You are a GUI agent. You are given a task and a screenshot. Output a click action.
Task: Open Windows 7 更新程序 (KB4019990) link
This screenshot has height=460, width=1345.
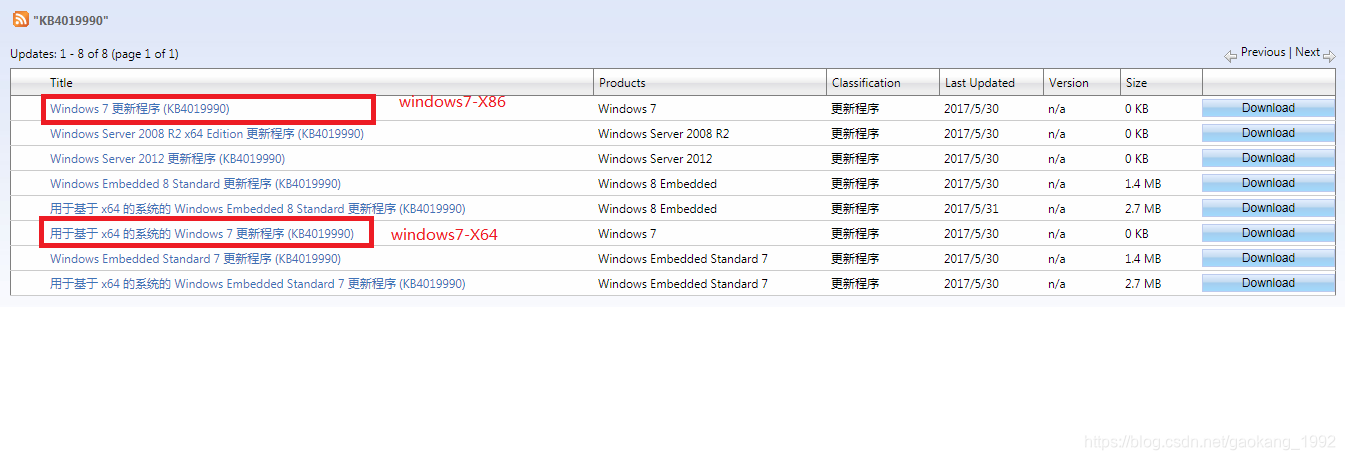[x=140, y=108]
